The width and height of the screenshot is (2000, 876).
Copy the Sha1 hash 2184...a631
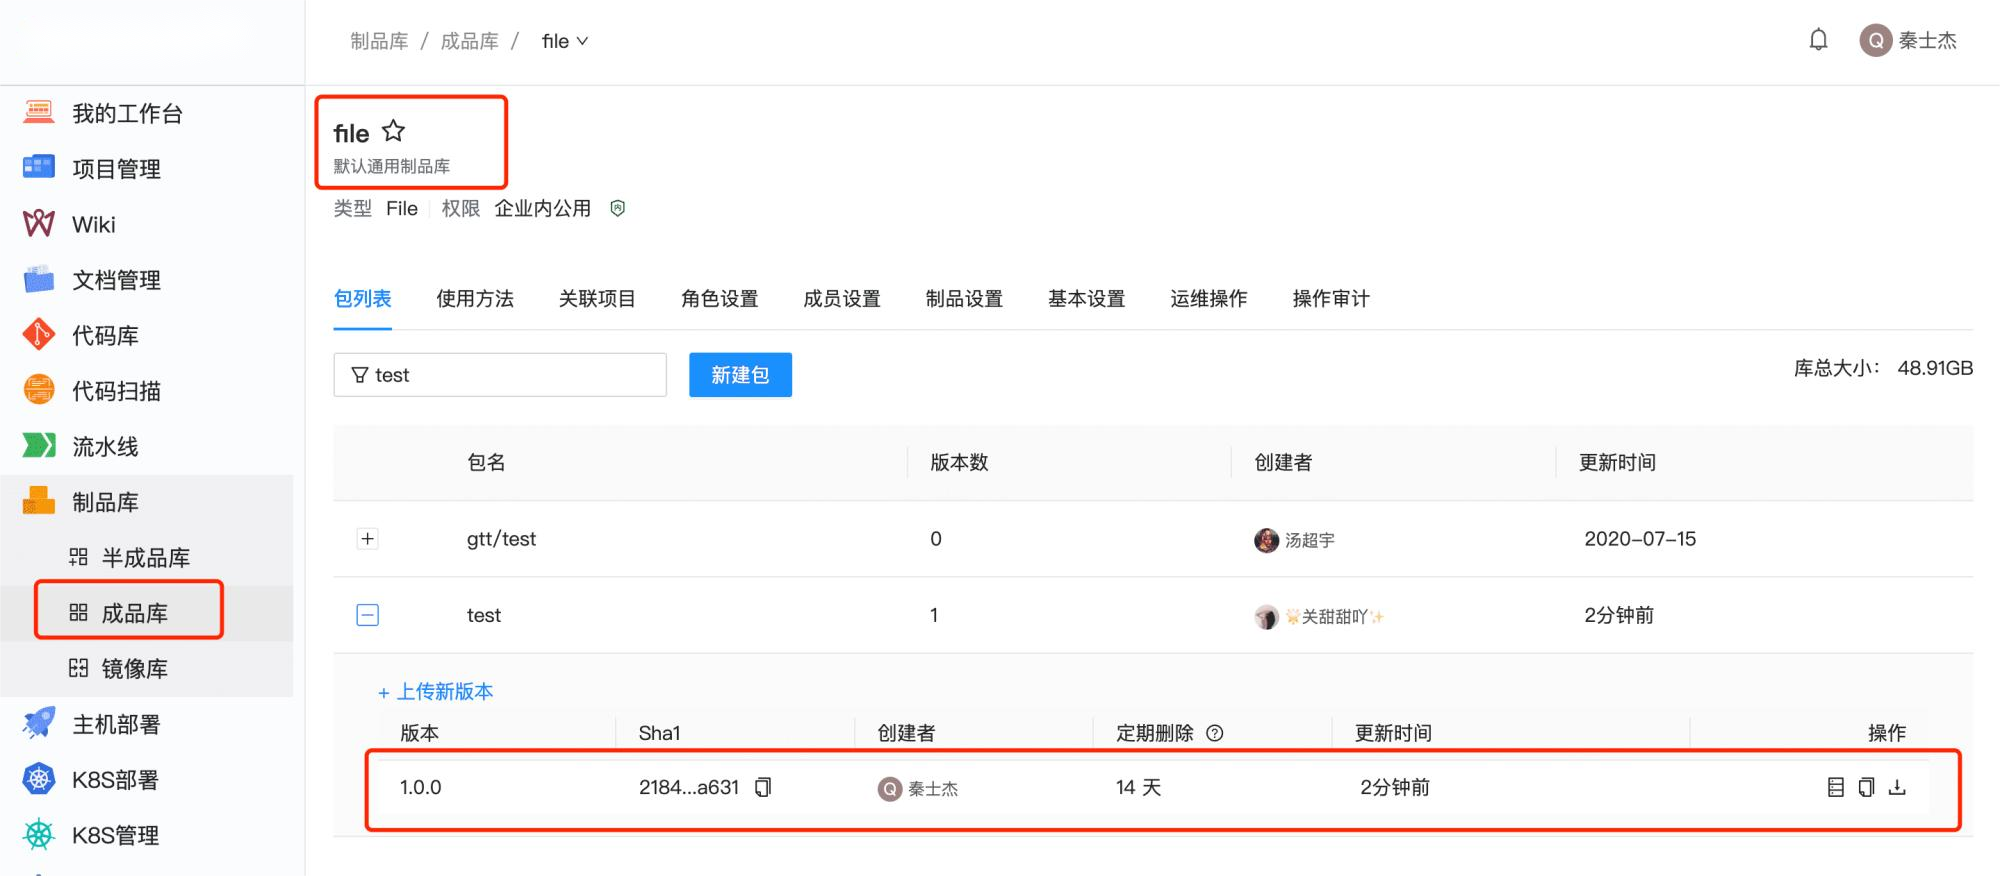pos(763,788)
